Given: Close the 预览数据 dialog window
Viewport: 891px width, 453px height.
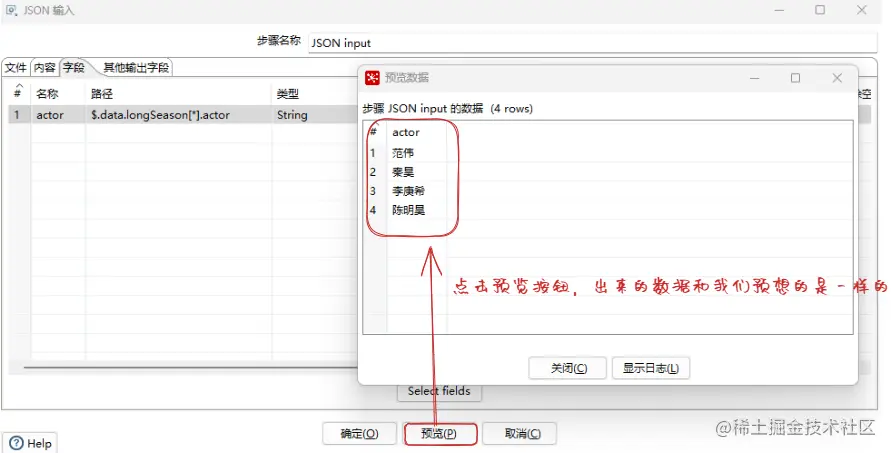Looking at the screenshot, I should pyautogui.click(x=837, y=78).
